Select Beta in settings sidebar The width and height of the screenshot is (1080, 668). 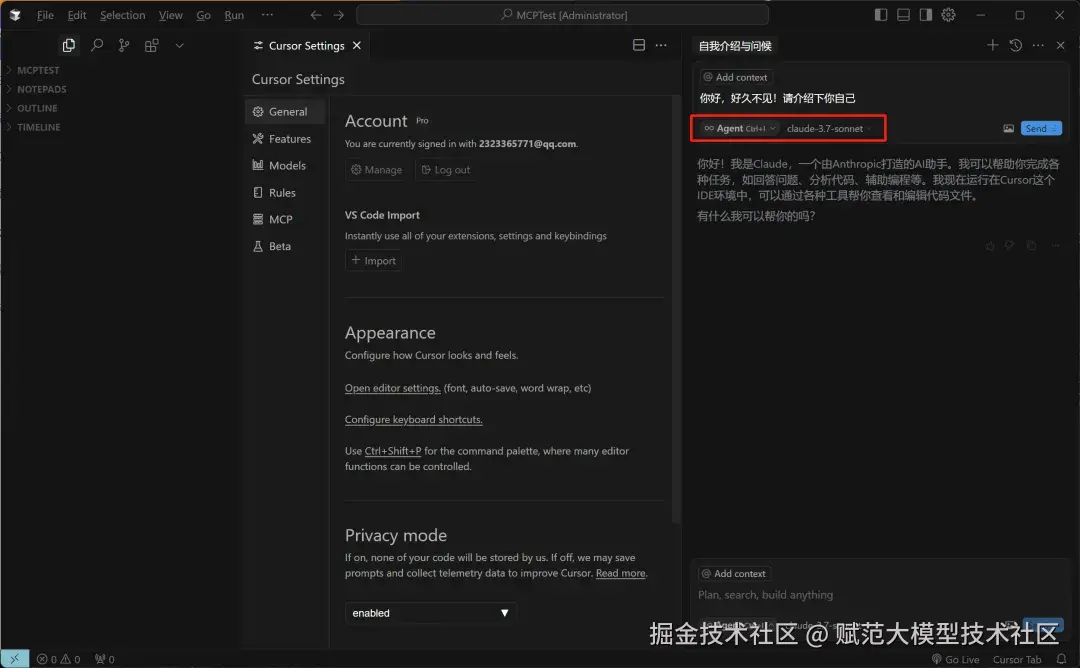(x=284, y=246)
